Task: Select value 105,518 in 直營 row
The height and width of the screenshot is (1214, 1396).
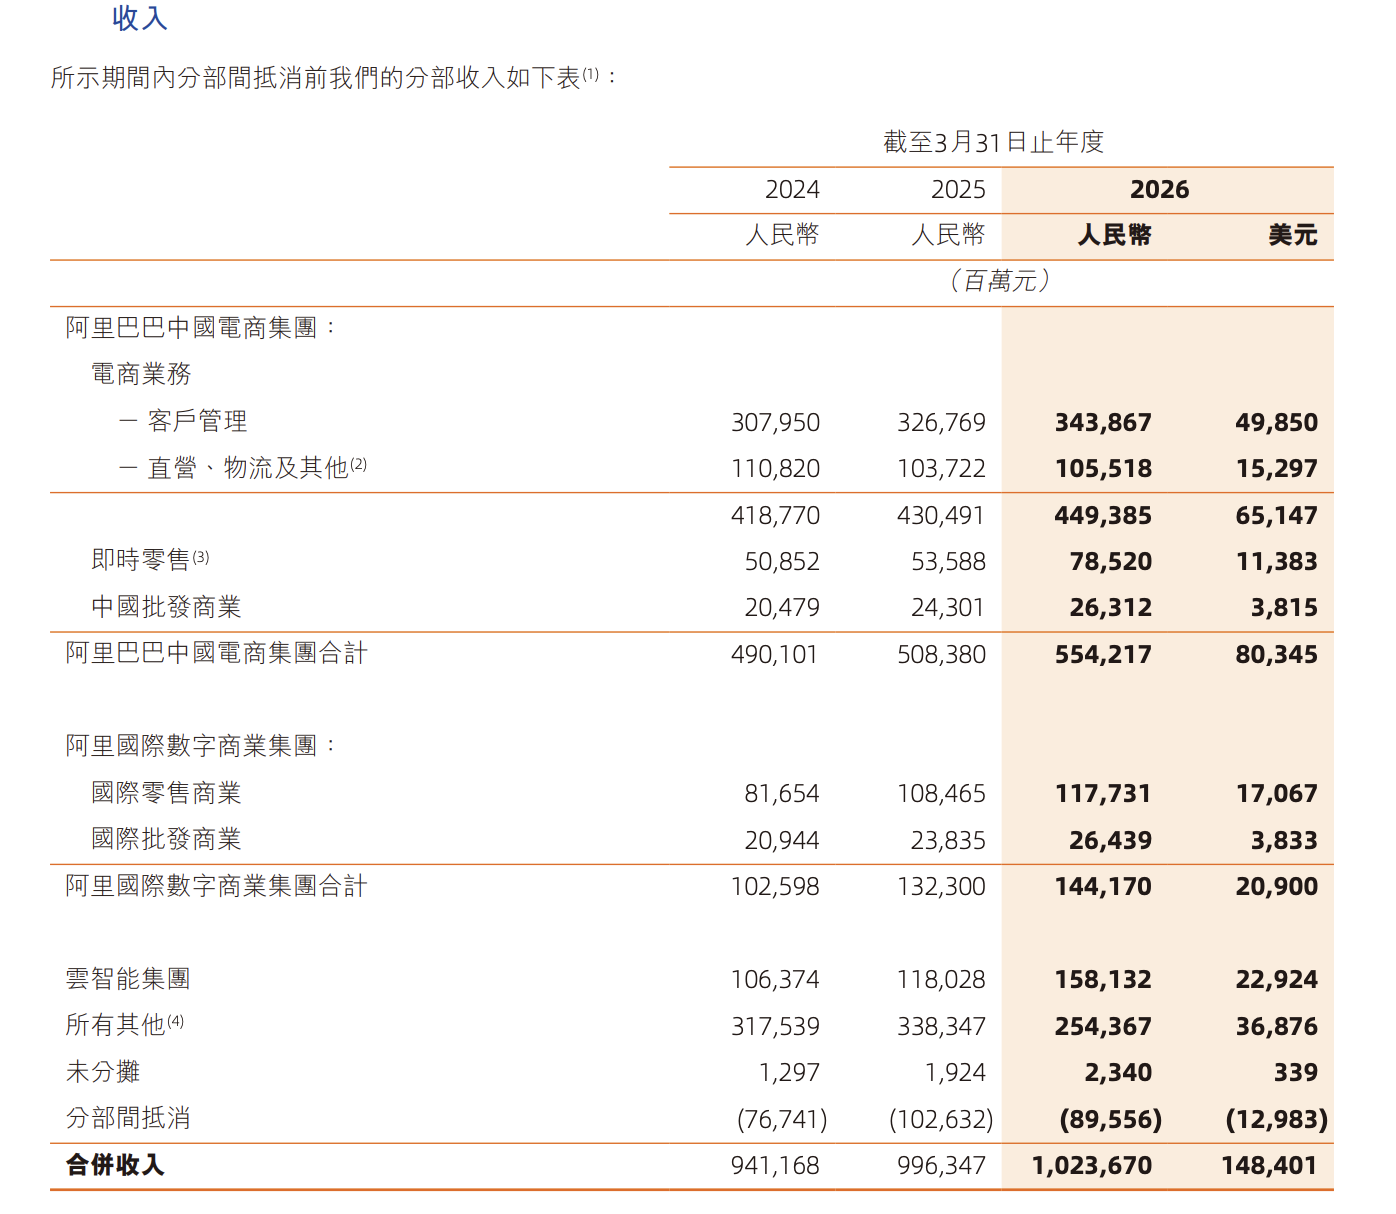Action: pyautogui.click(x=1103, y=469)
